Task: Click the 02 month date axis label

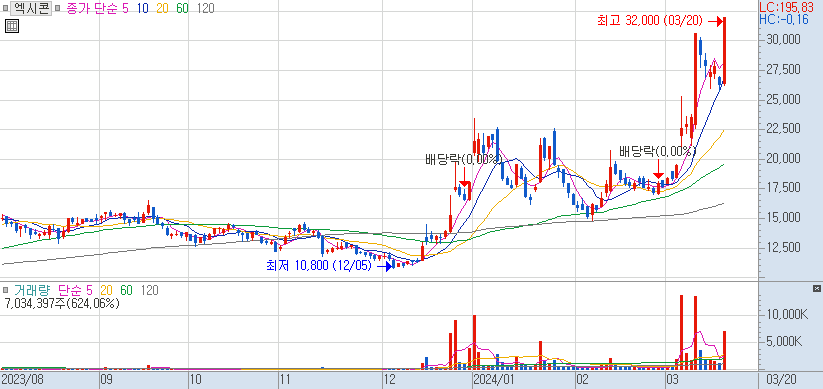Action: coord(582,379)
